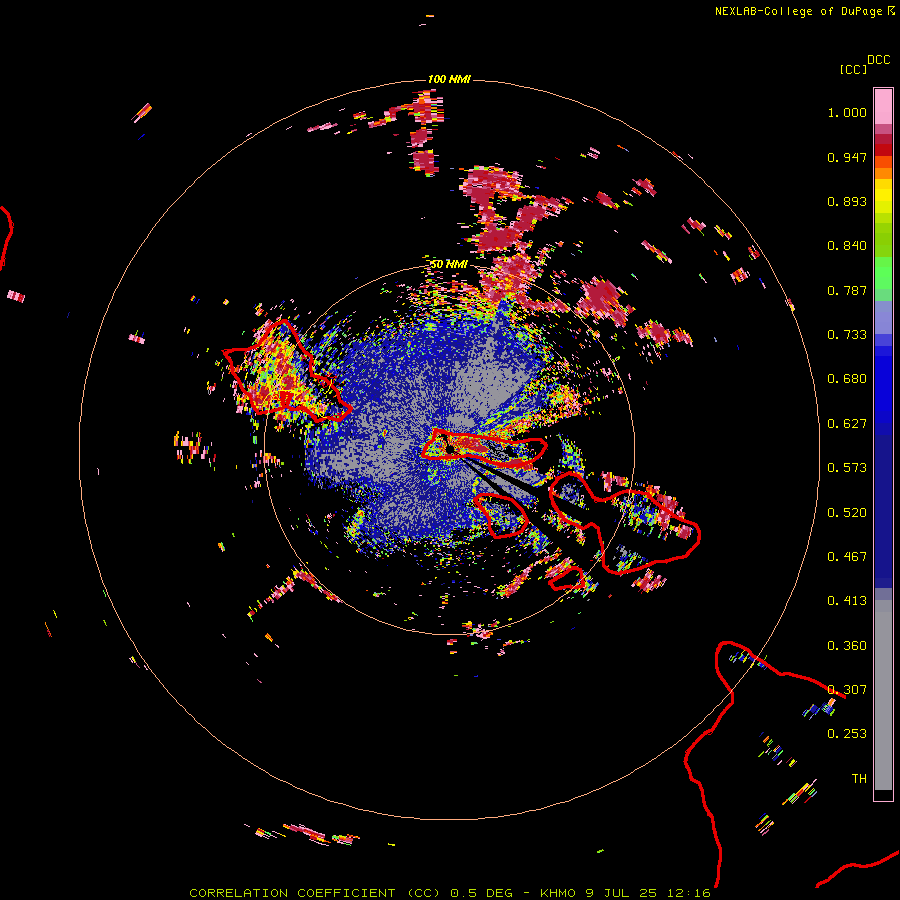Click the DCC label above the color scale
The width and height of the screenshot is (900, 900).
click(x=879, y=60)
